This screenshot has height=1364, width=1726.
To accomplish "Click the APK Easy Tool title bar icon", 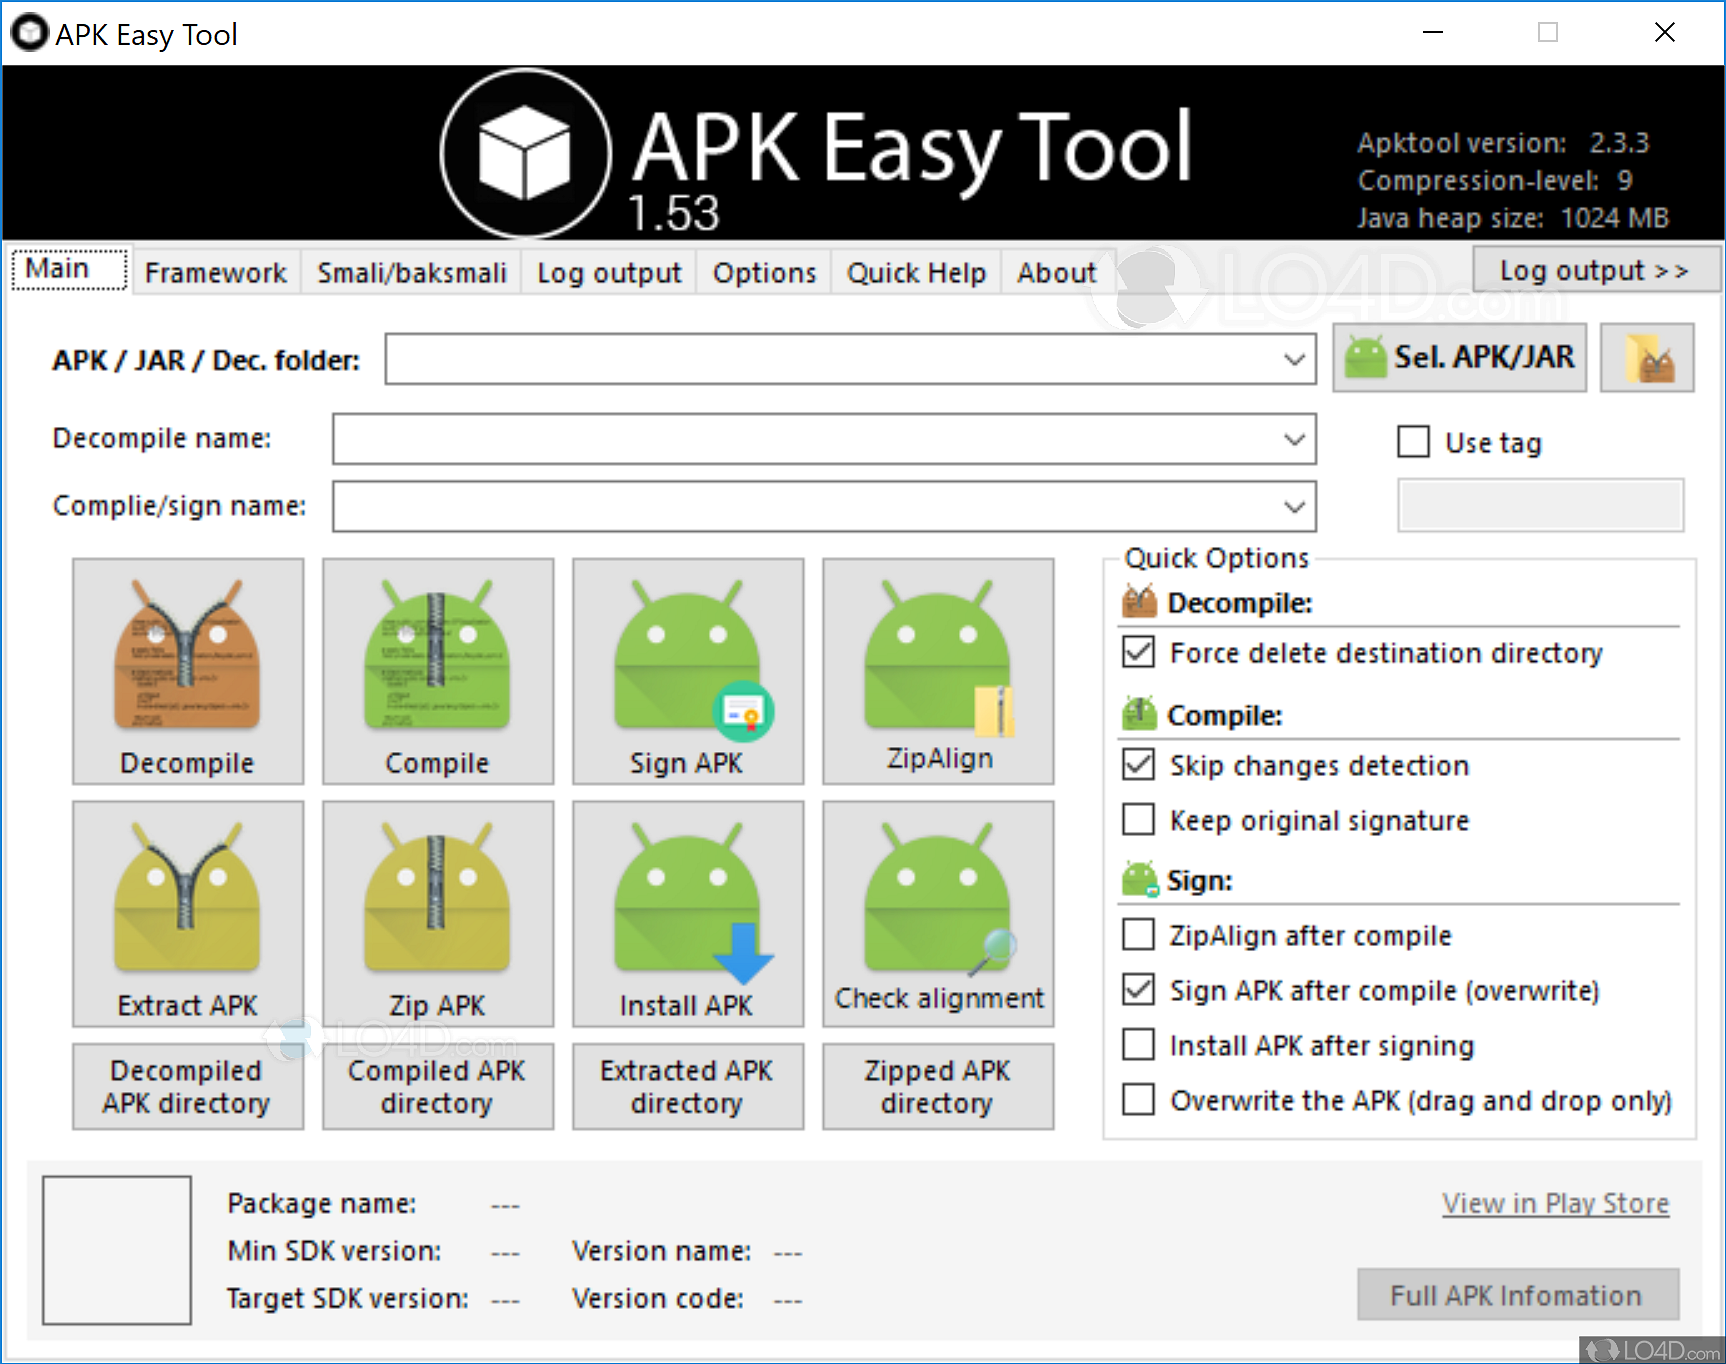I will click(29, 33).
